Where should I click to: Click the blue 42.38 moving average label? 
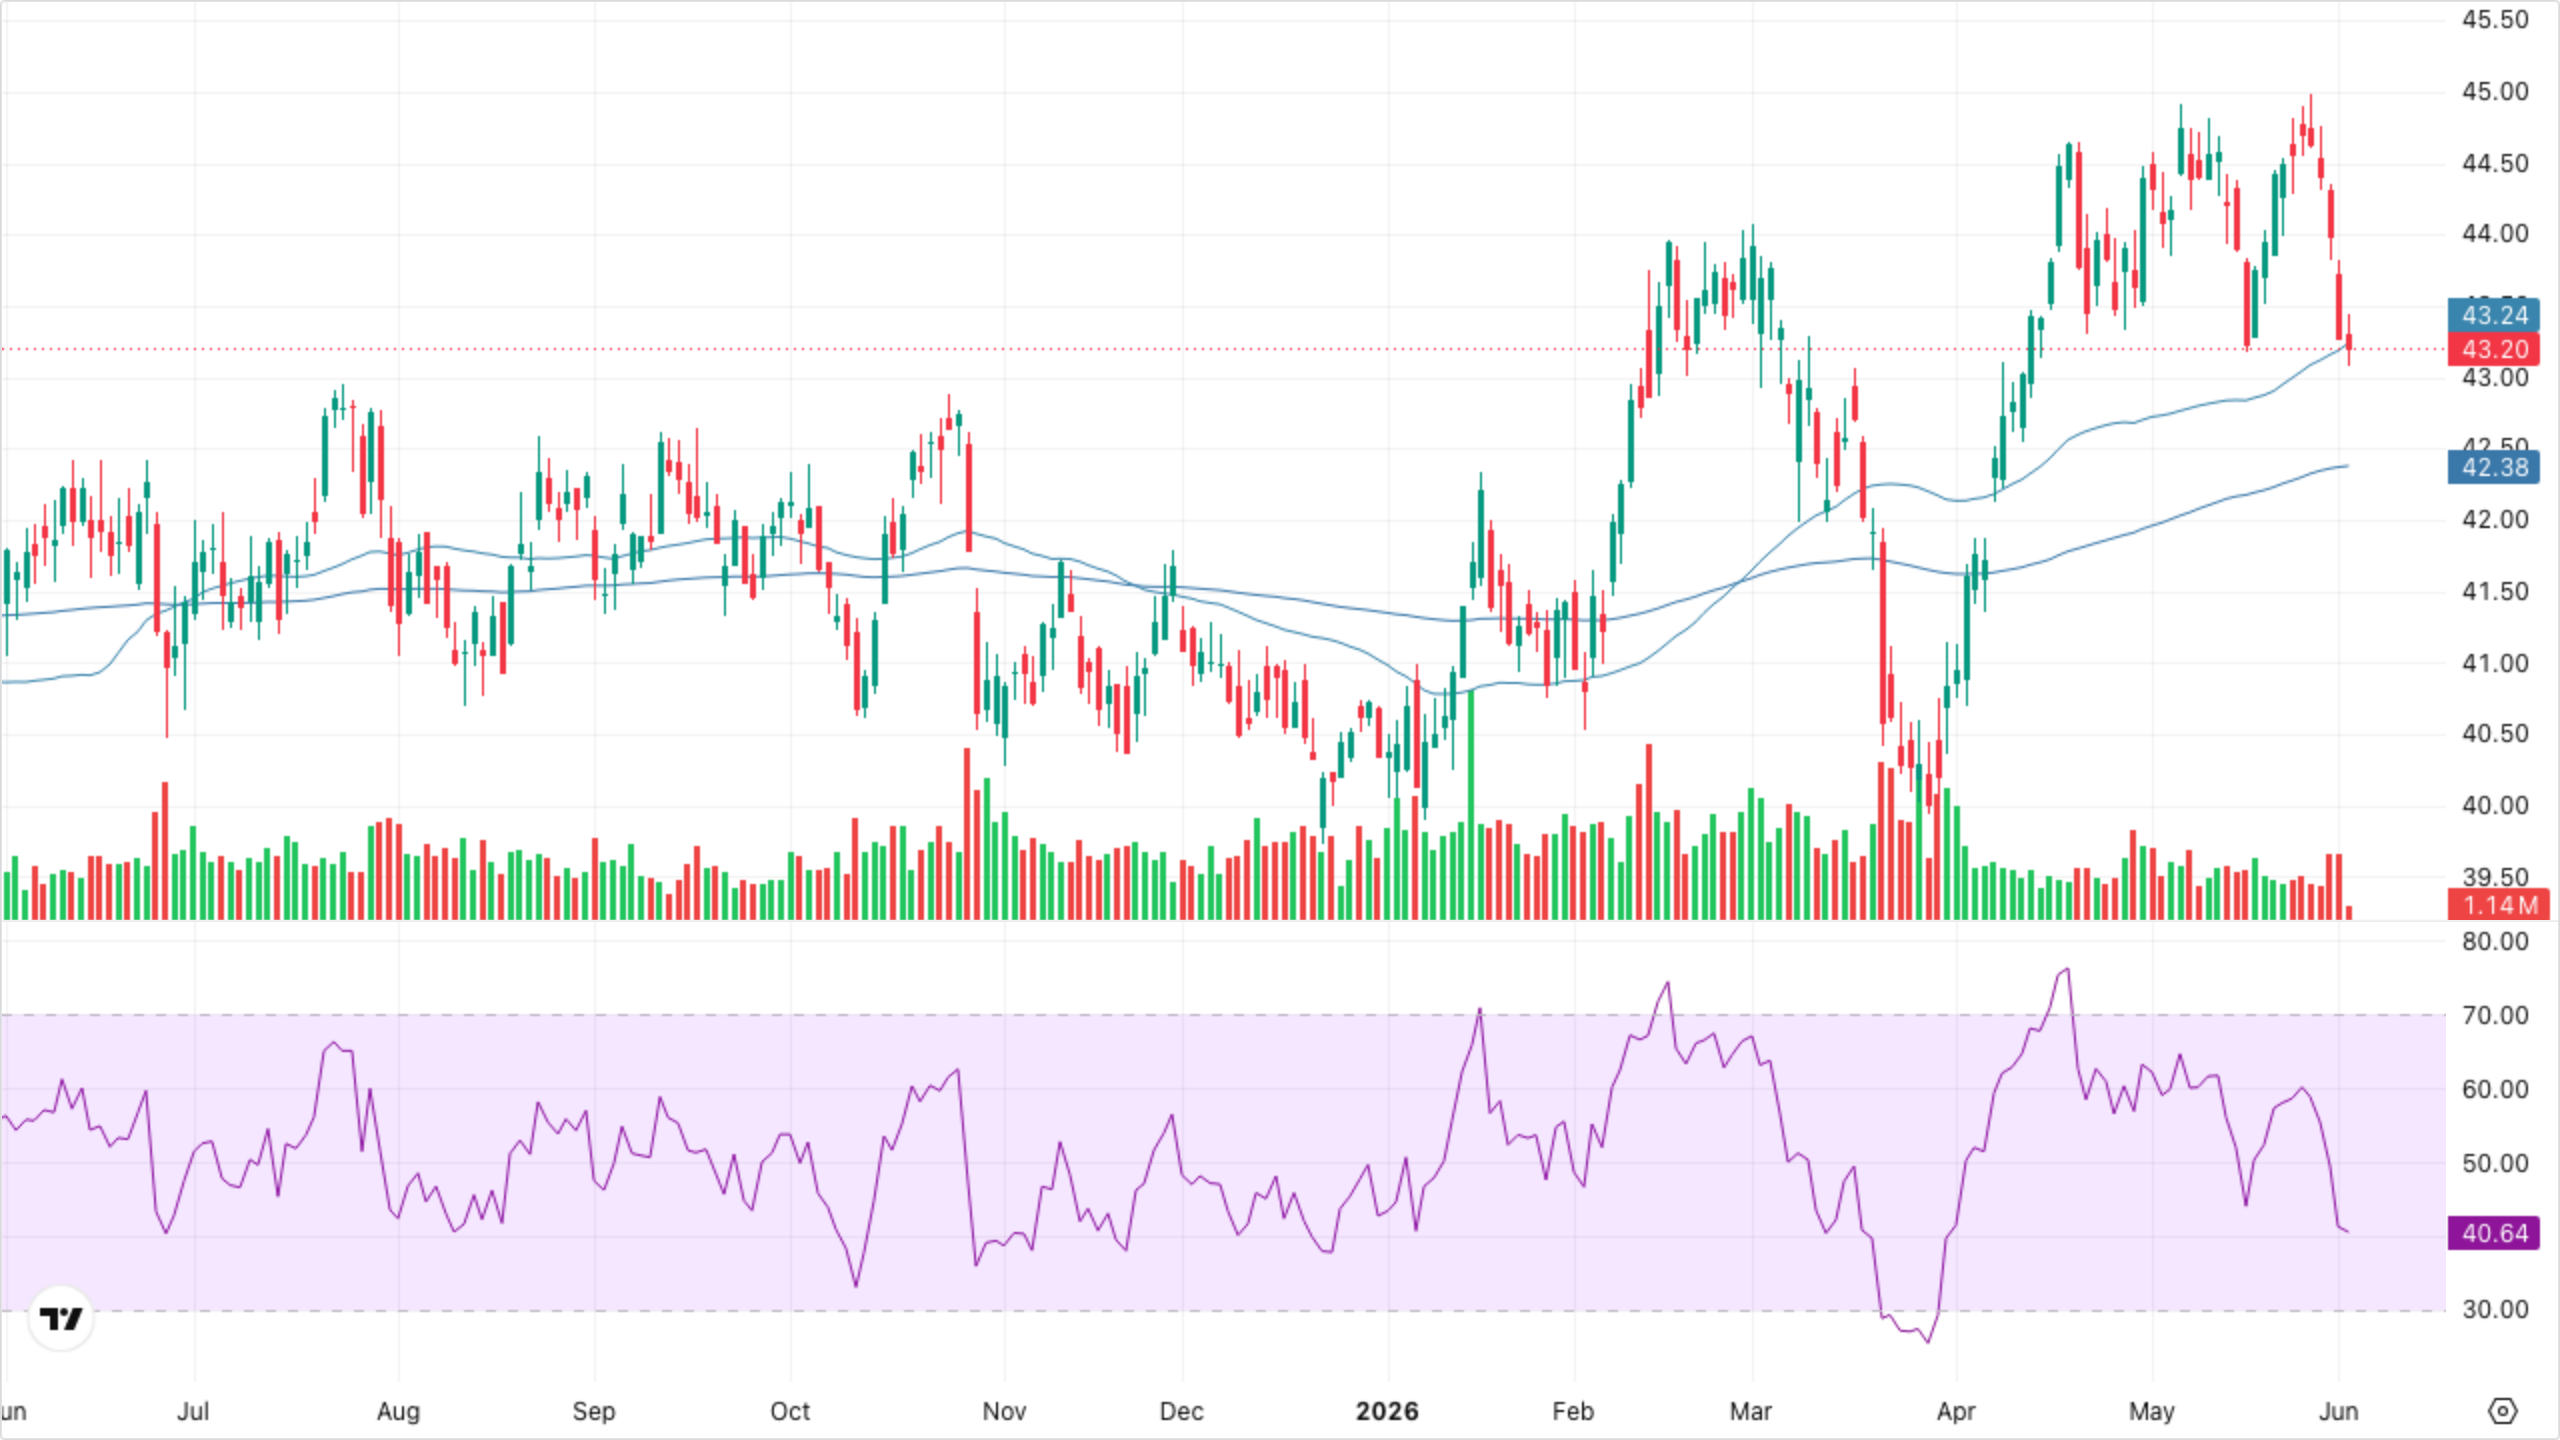click(2494, 467)
